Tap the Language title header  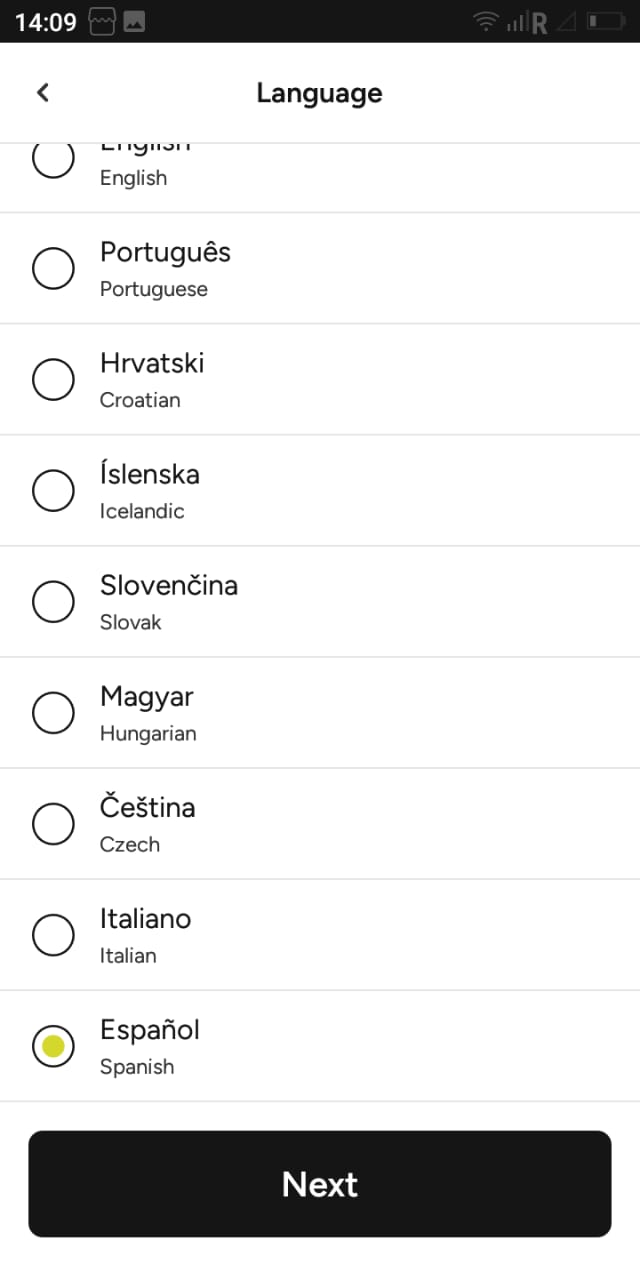tap(319, 93)
